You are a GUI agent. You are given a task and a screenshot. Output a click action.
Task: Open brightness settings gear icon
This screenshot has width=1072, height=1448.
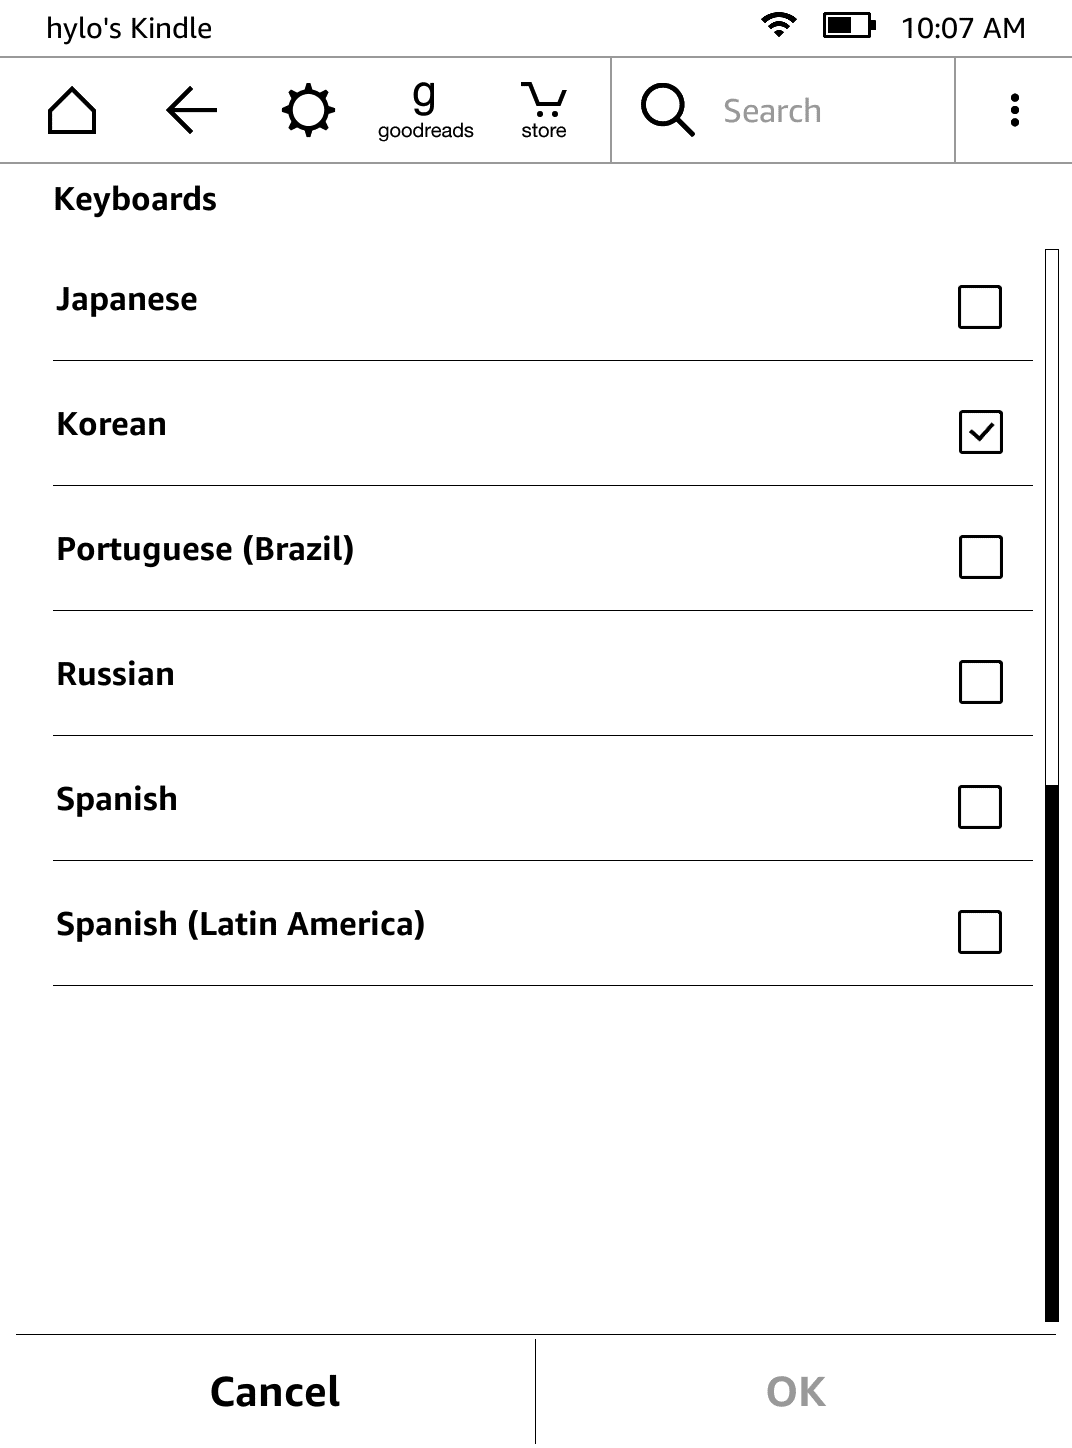click(307, 110)
